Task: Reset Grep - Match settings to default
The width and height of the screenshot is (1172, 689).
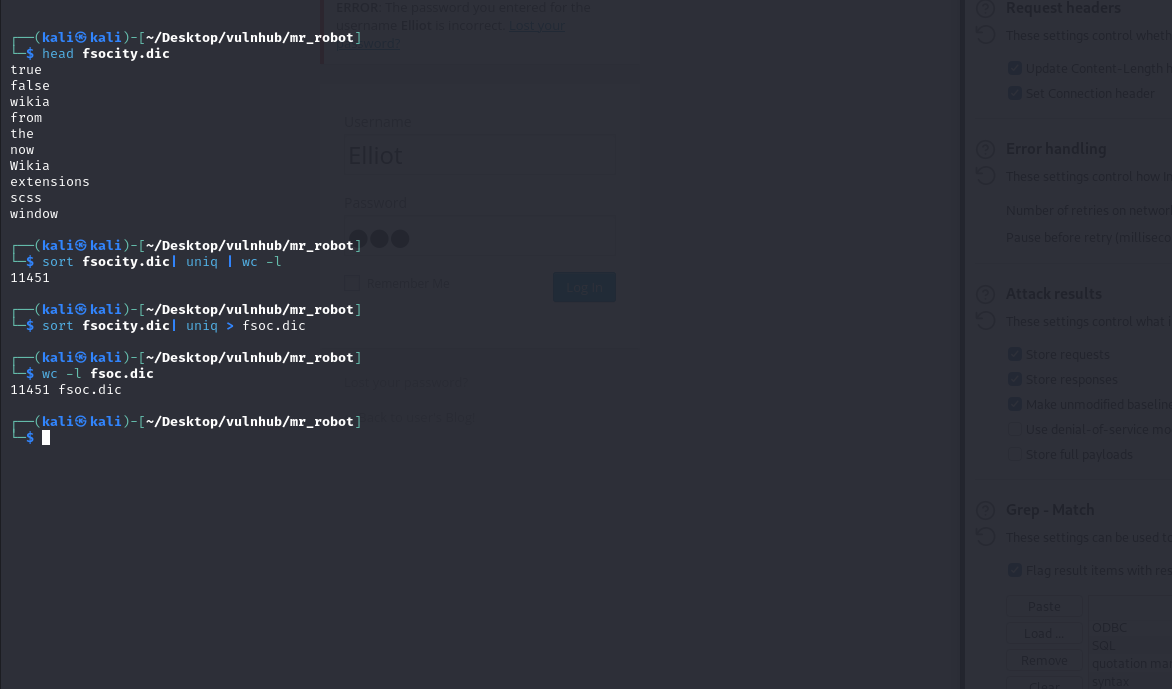Action: (x=984, y=536)
